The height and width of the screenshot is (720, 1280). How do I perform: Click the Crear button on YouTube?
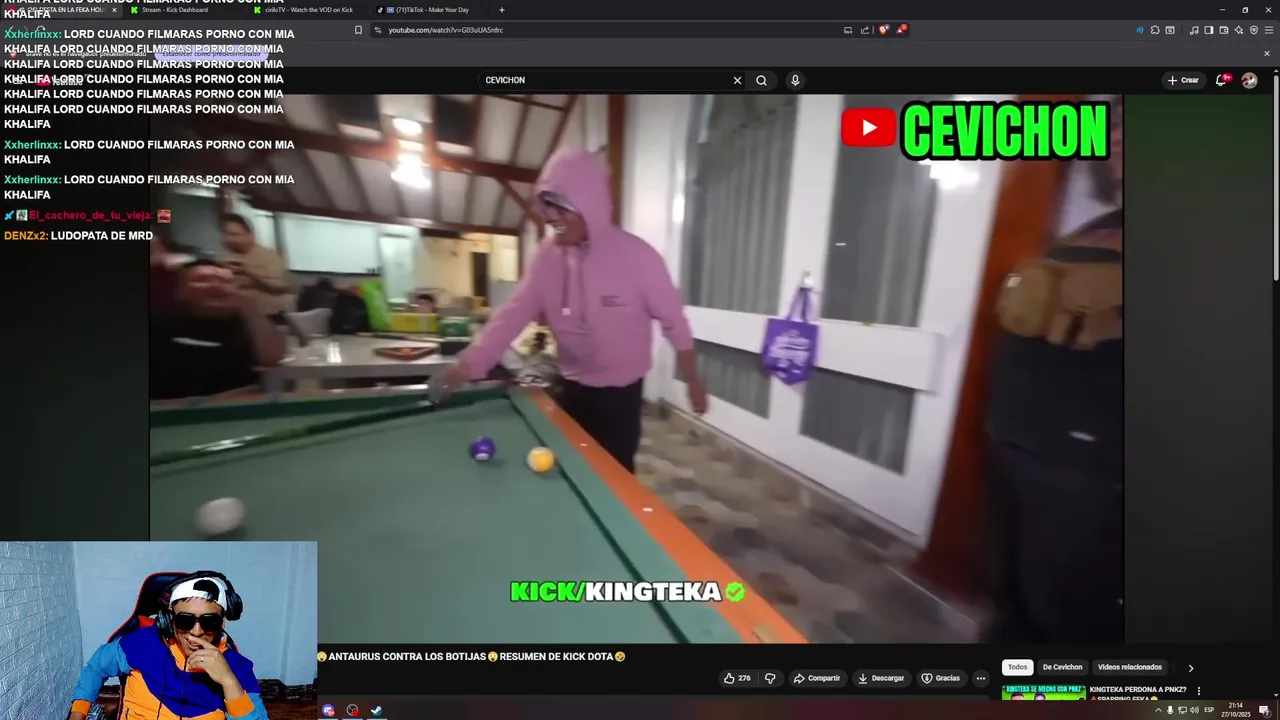click(x=1182, y=80)
